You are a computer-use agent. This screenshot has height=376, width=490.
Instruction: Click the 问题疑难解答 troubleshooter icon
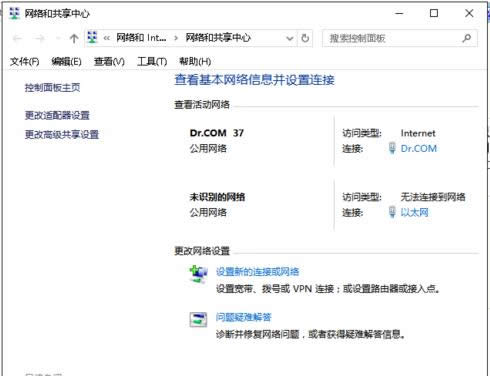[198, 320]
